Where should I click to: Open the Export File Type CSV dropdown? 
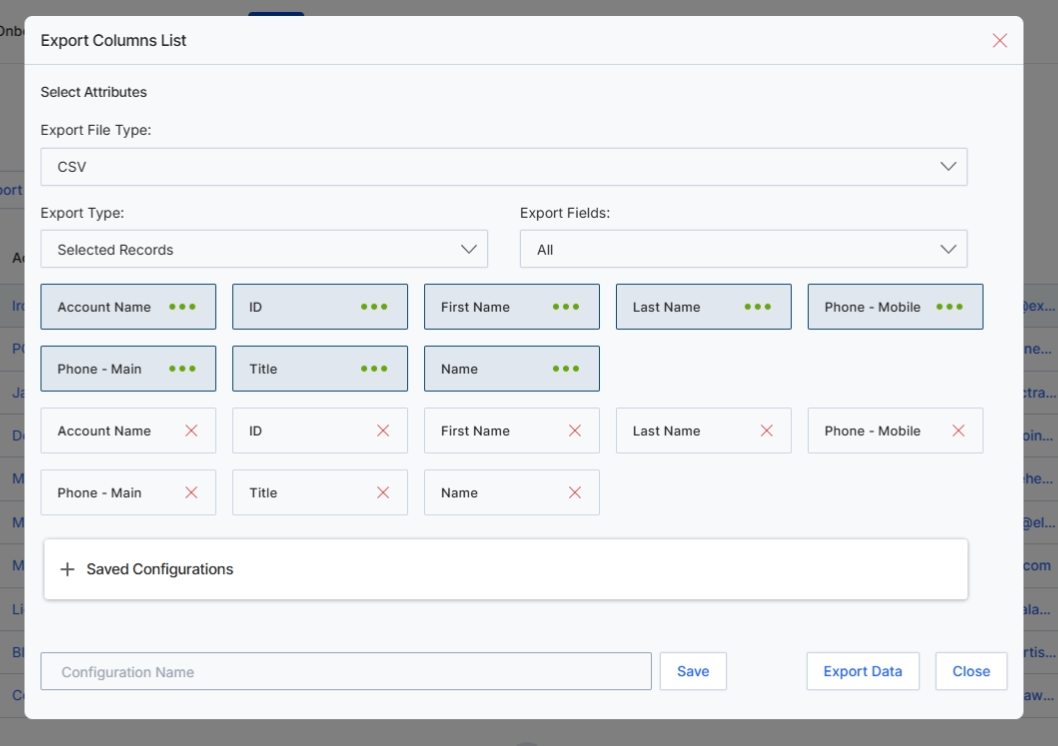pyautogui.click(x=503, y=167)
